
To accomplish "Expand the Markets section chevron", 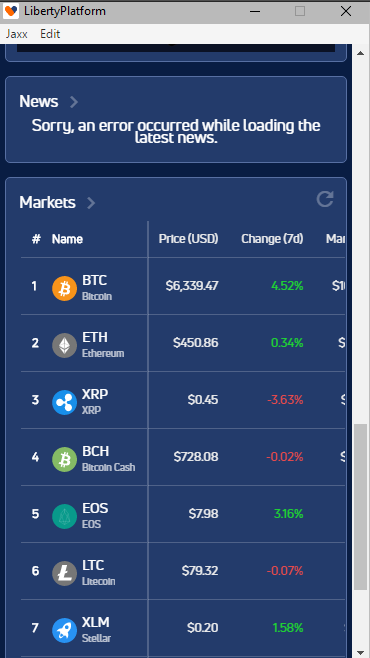I will point(91,203).
